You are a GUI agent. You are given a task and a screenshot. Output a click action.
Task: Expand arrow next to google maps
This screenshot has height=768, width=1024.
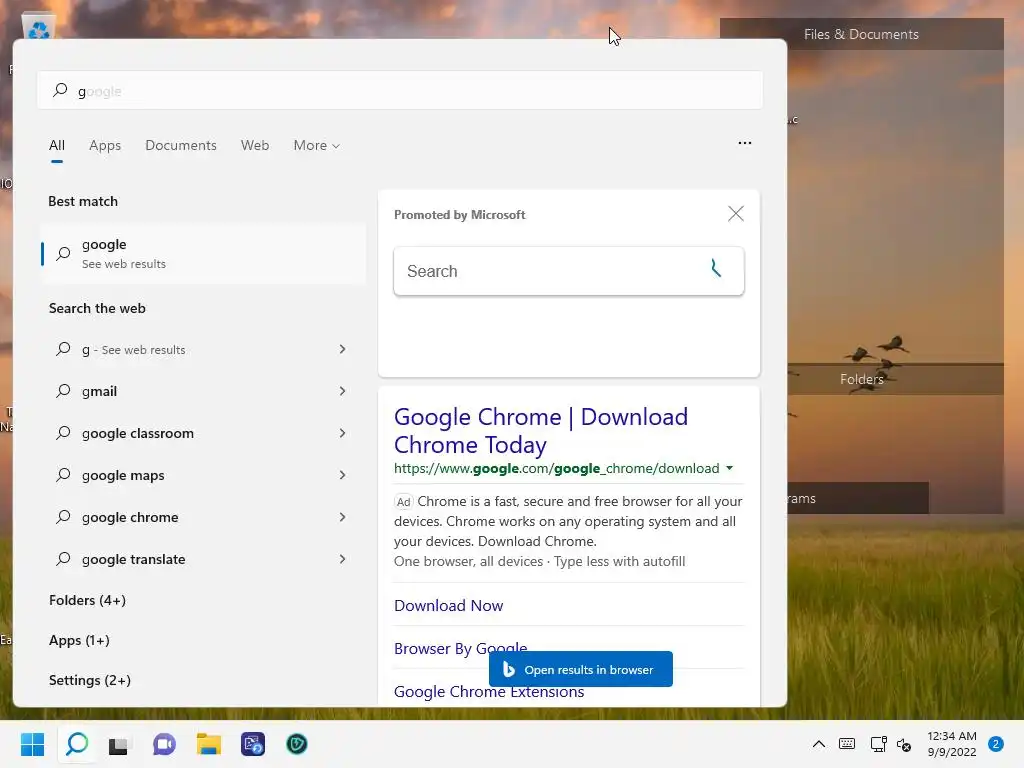point(342,475)
